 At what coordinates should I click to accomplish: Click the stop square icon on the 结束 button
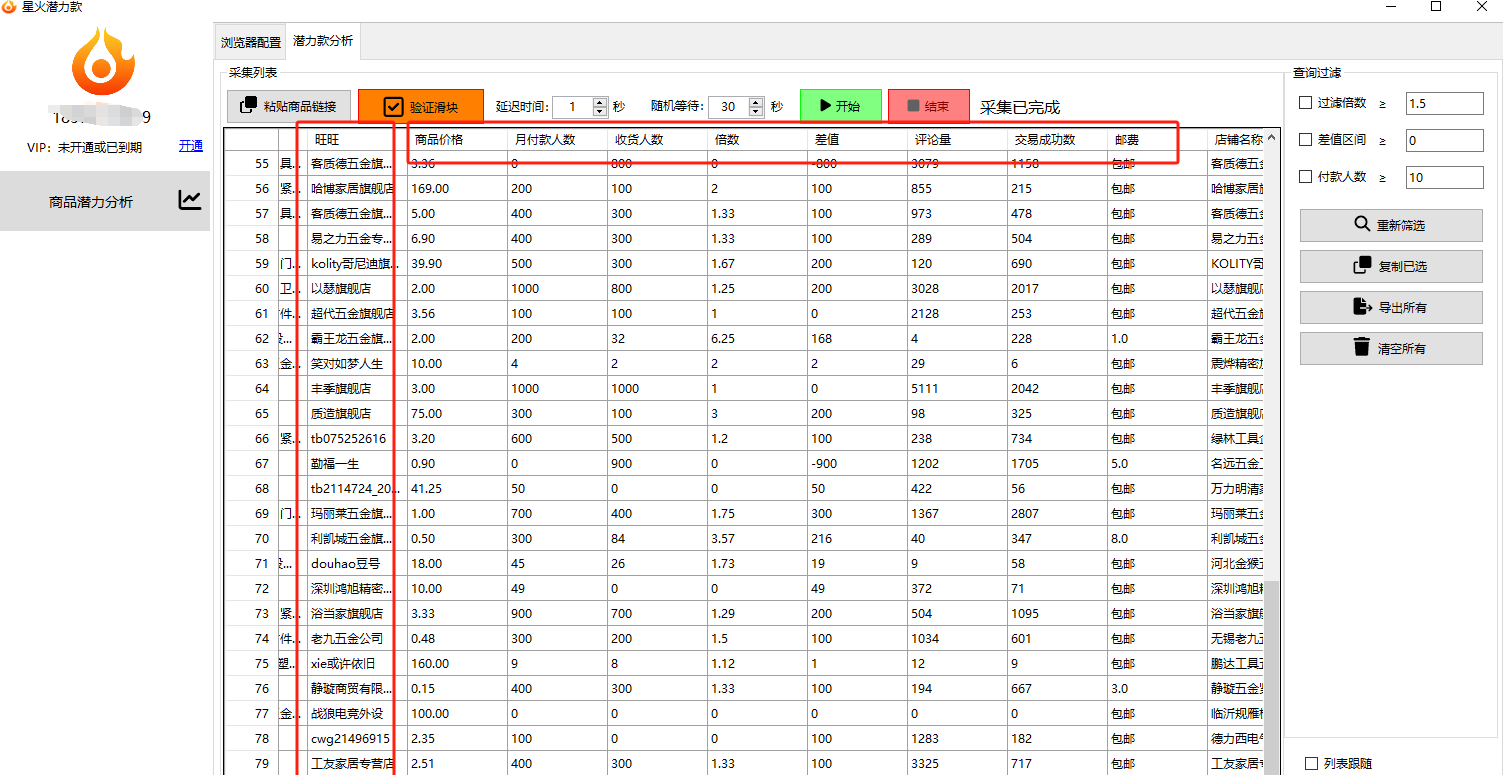[x=913, y=106]
